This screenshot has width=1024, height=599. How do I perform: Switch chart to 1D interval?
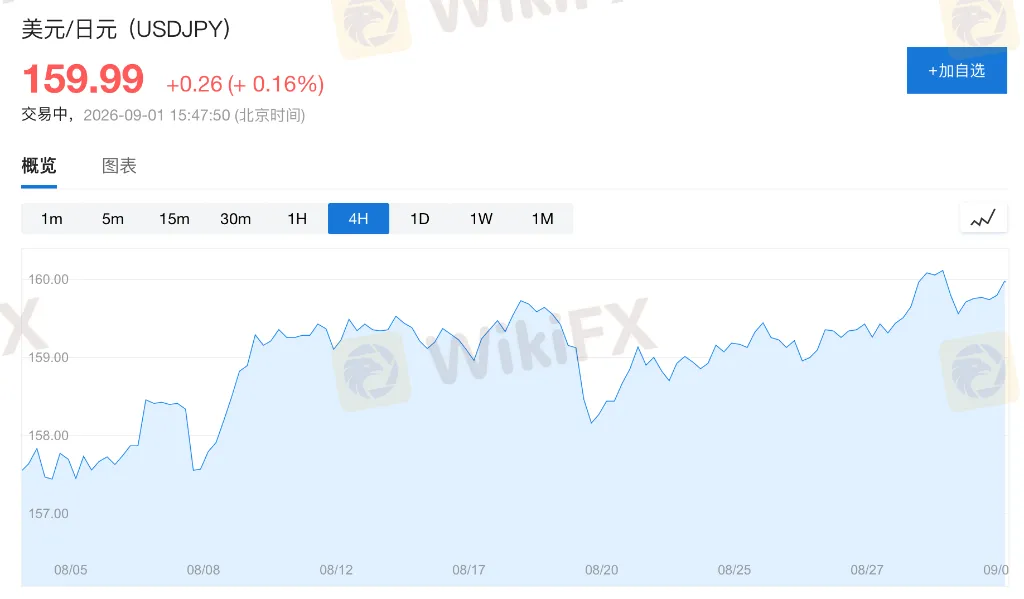click(x=420, y=219)
